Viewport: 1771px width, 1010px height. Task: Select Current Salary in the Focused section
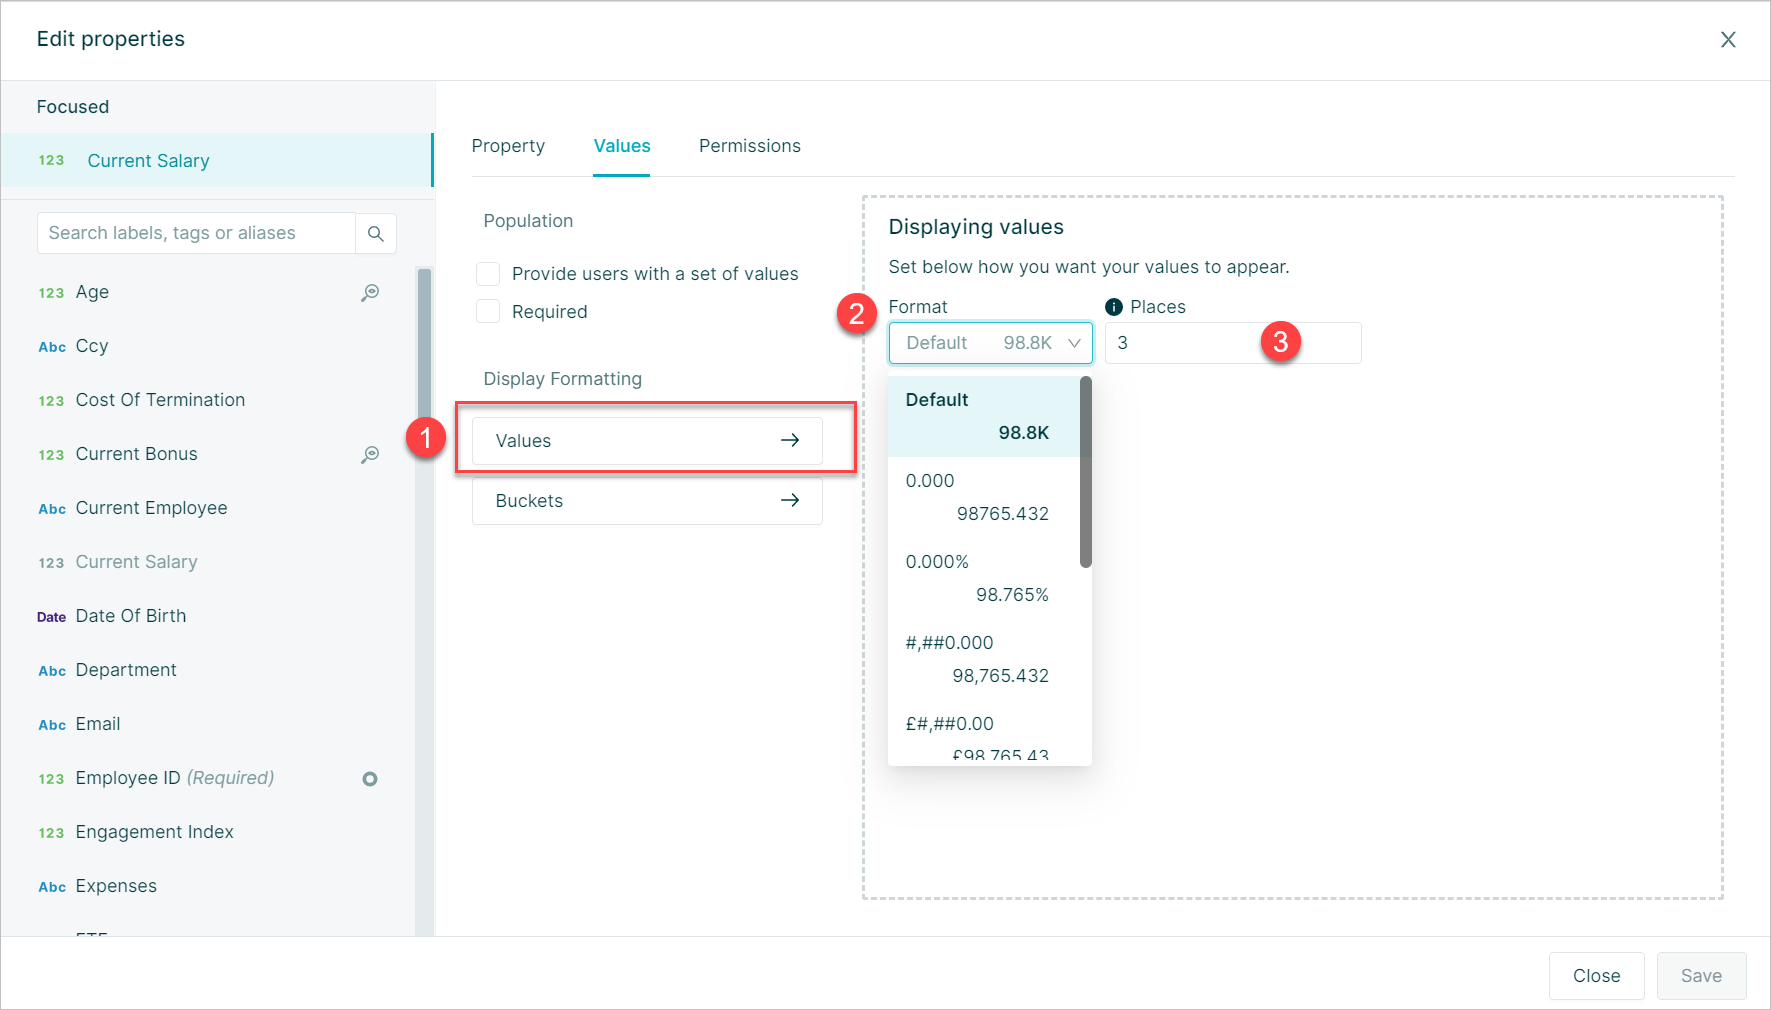point(217,160)
